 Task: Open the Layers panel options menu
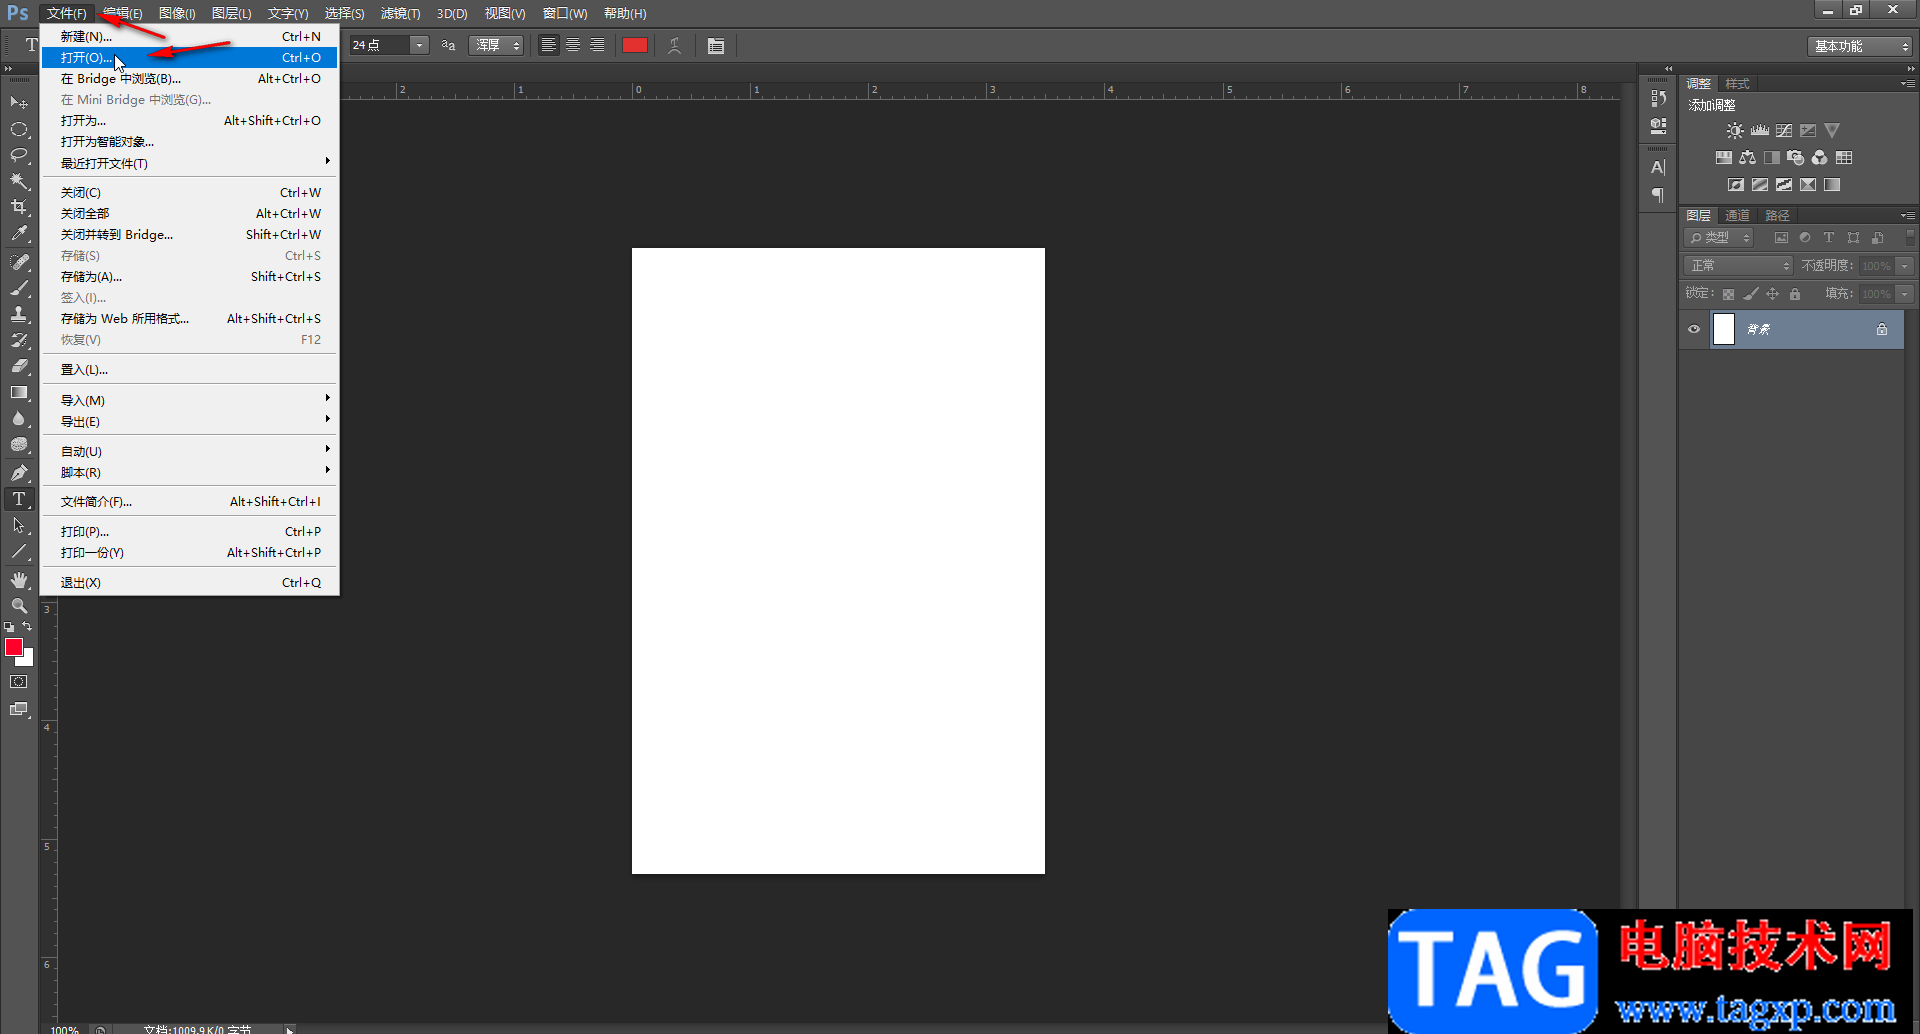(1908, 215)
